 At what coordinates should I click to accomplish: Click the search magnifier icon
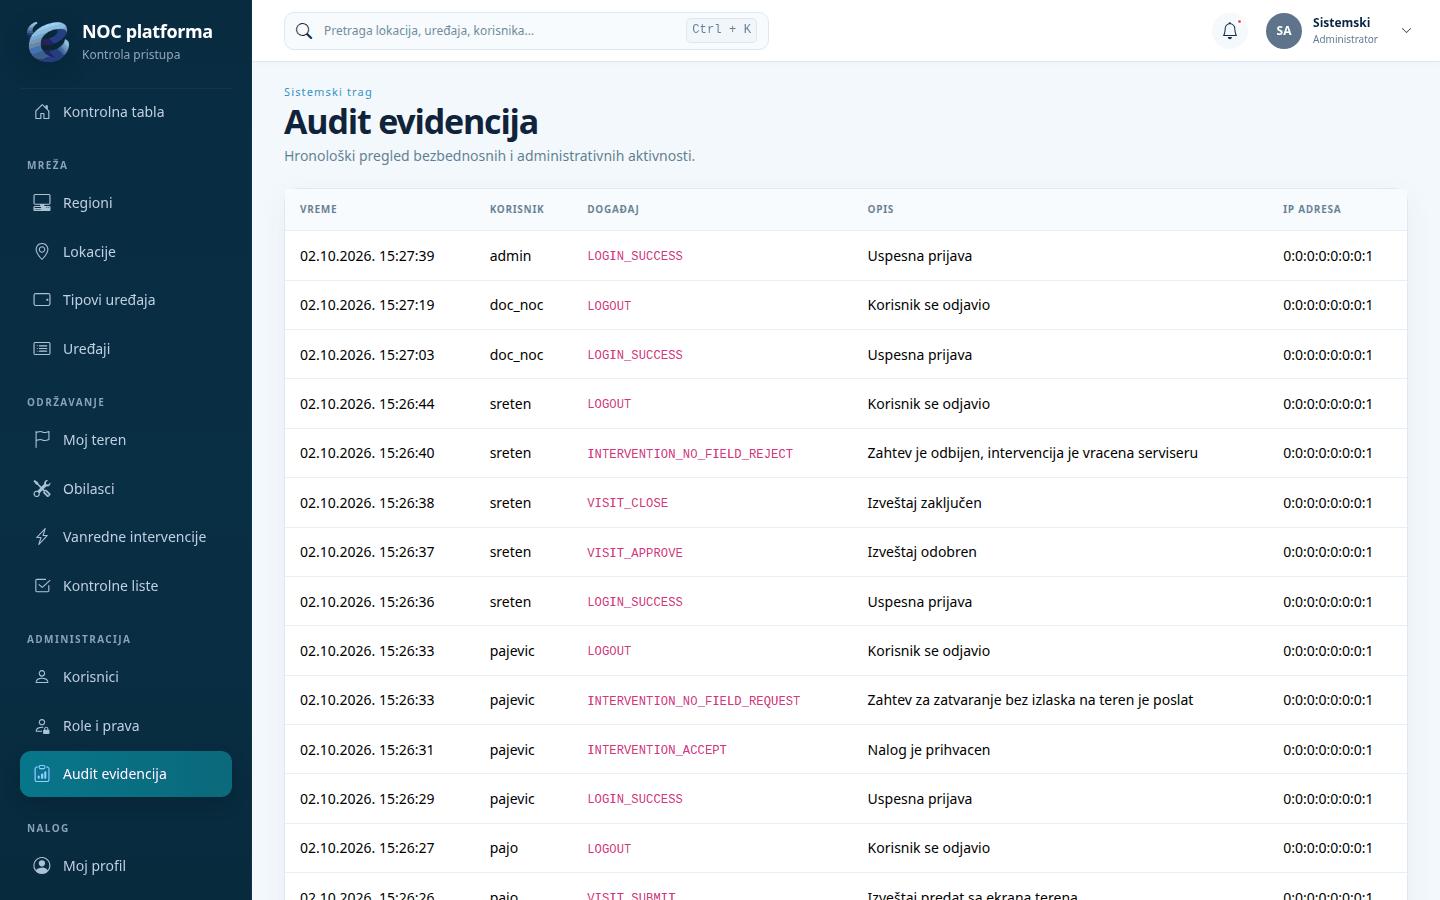(x=304, y=31)
